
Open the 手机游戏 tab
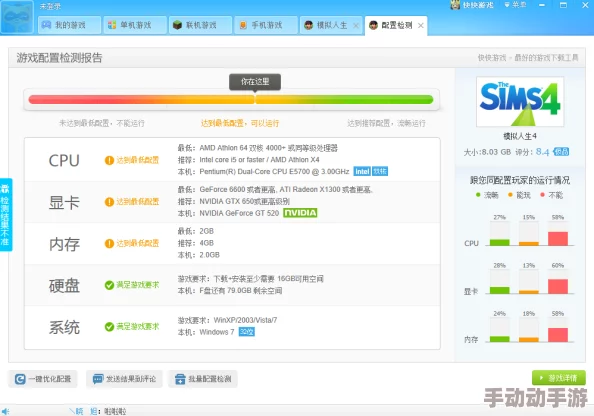click(x=266, y=25)
